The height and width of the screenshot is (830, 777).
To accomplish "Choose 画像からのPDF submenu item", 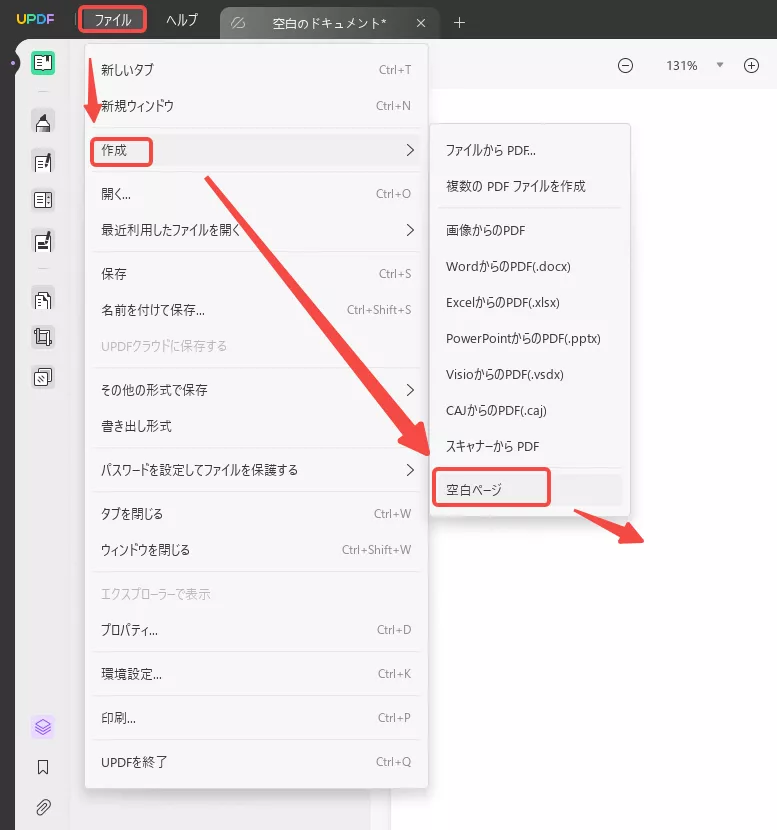I will (x=530, y=230).
